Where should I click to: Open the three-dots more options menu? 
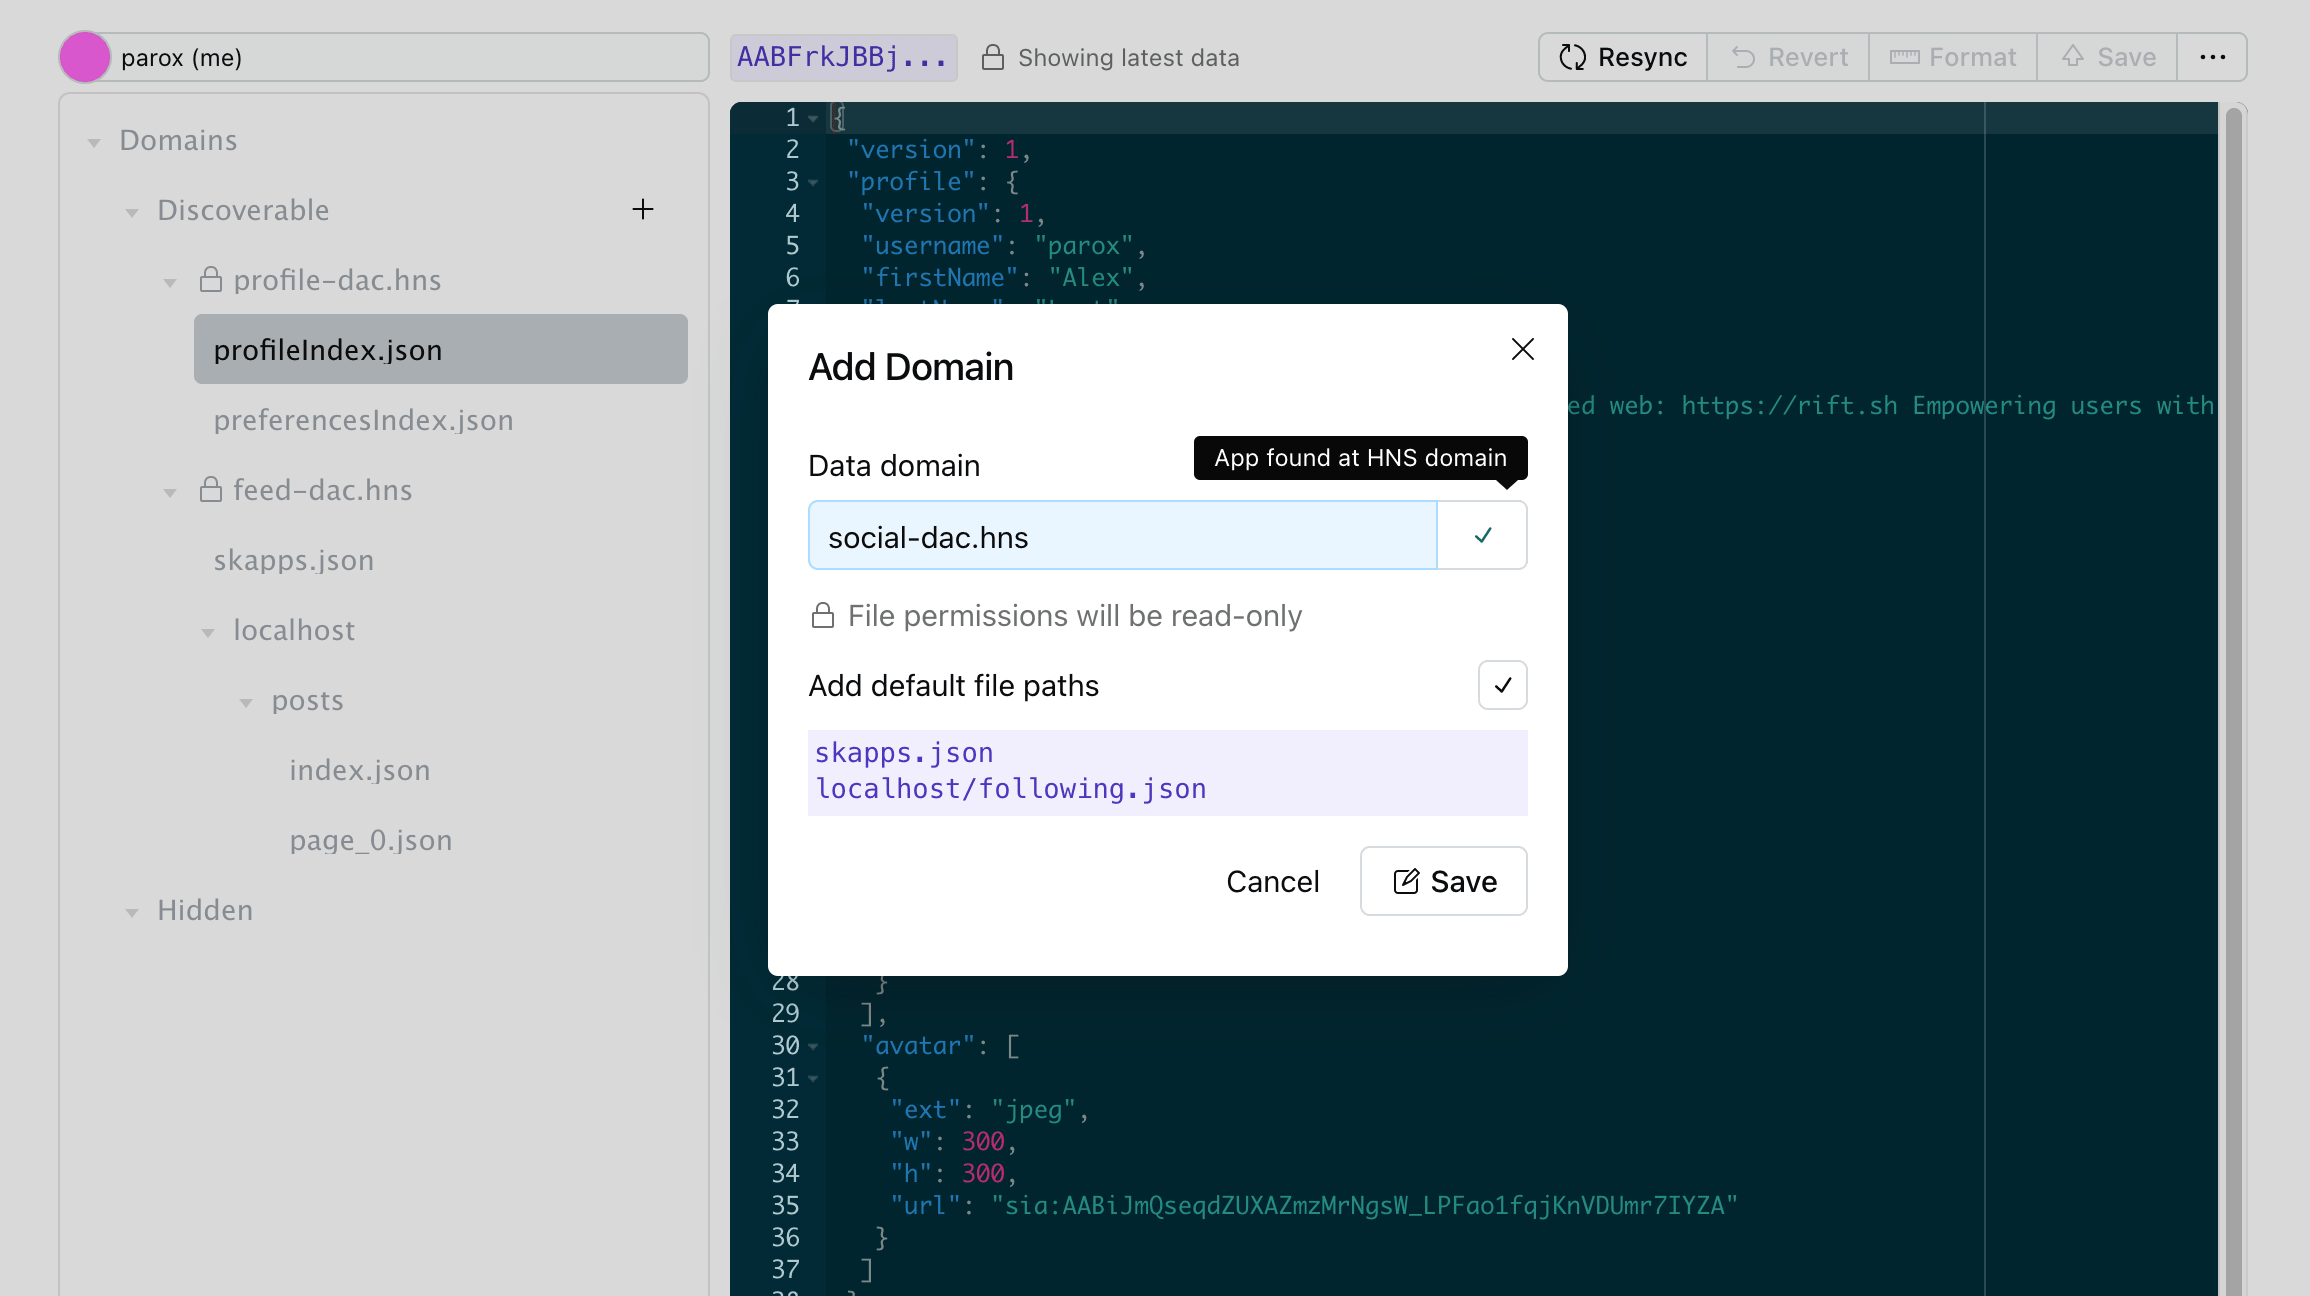pyautogui.click(x=2212, y=57)
